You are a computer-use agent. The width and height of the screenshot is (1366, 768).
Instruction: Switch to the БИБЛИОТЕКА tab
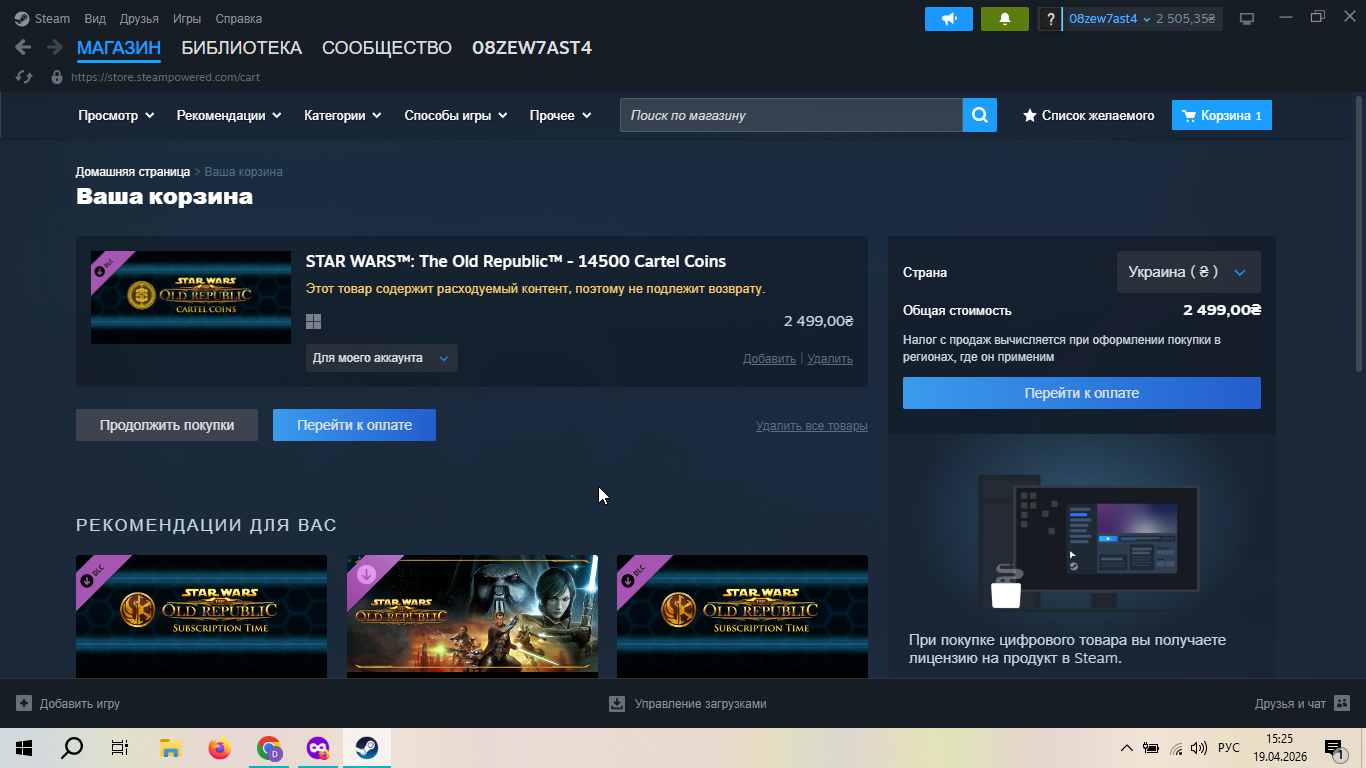click(x=241, y=48)
